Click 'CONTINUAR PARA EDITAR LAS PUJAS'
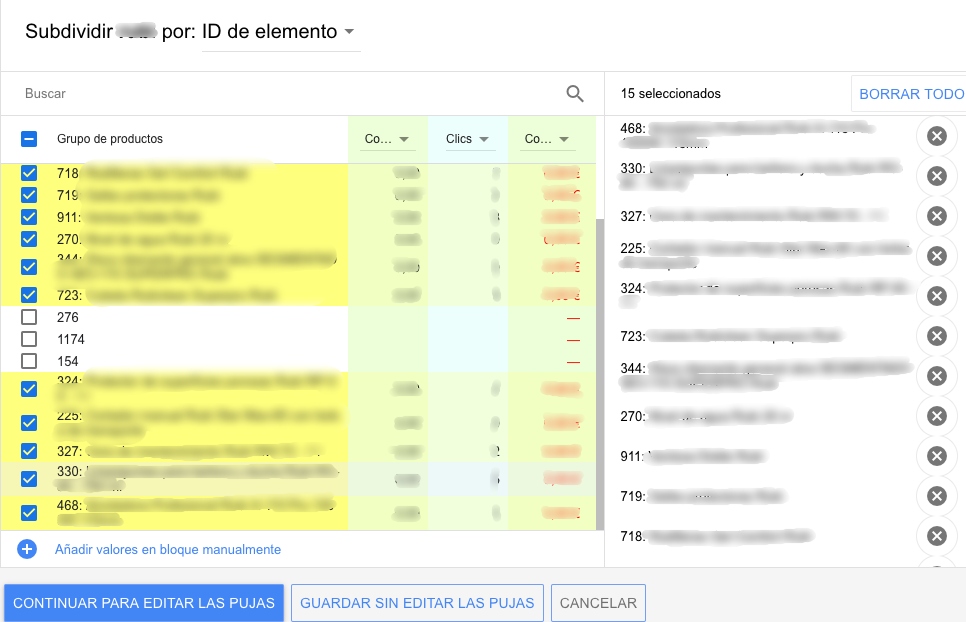The width and height of the screenshot is (966, 622). [x=144, y=603]
